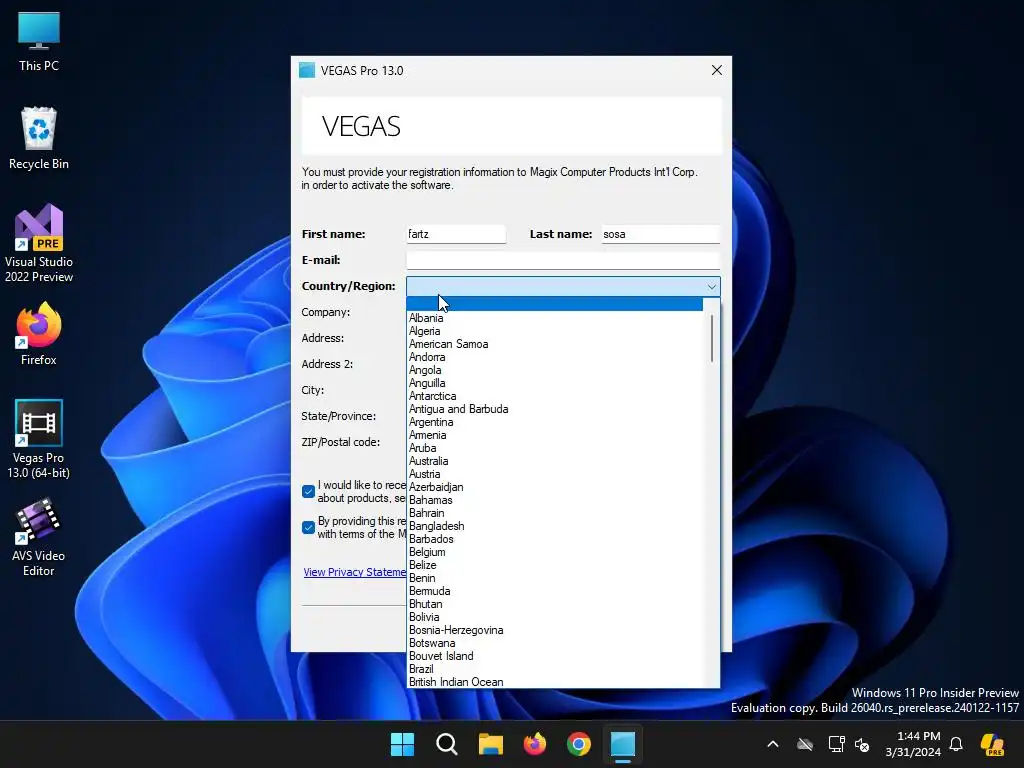Select the AVS Video Editor shortcut
The height and width of the screenshot is (768, 1024).
pos(39,537)
